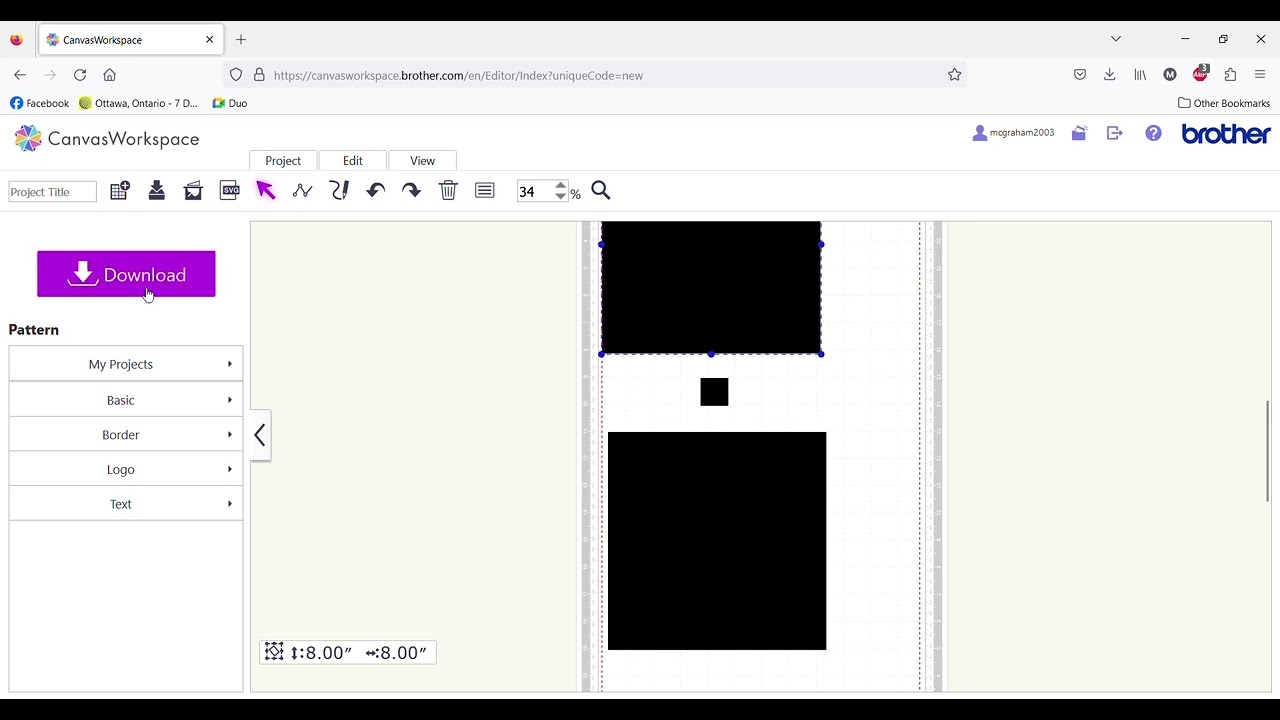
Task: Open the Firefox downloads arrow icon
Action: click(x=1110, y=75)
